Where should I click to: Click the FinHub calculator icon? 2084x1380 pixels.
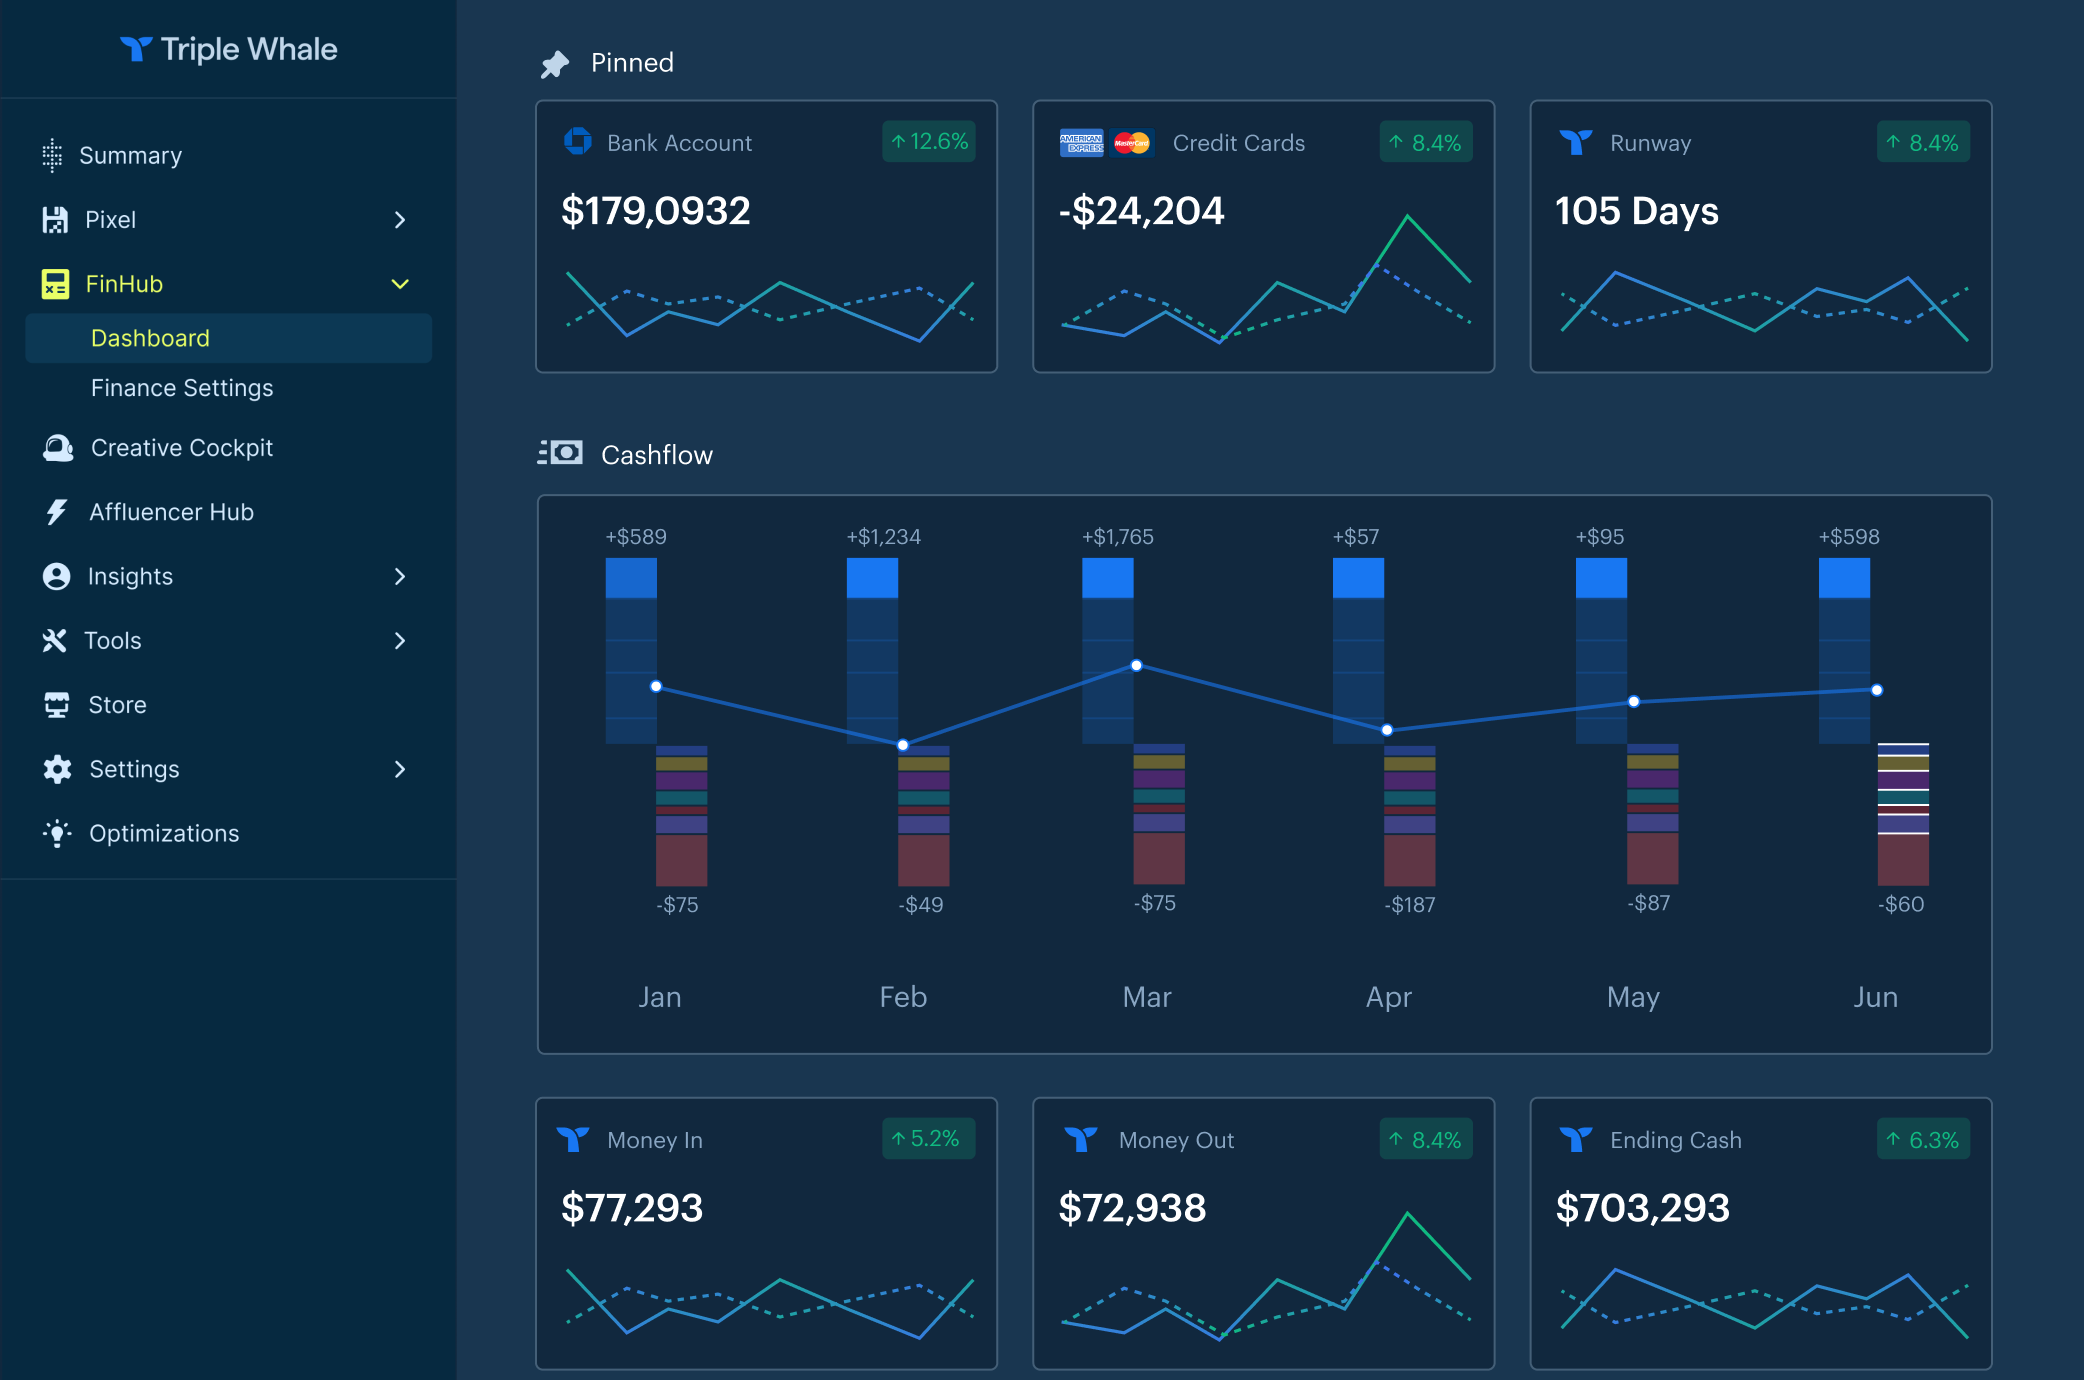55,284
